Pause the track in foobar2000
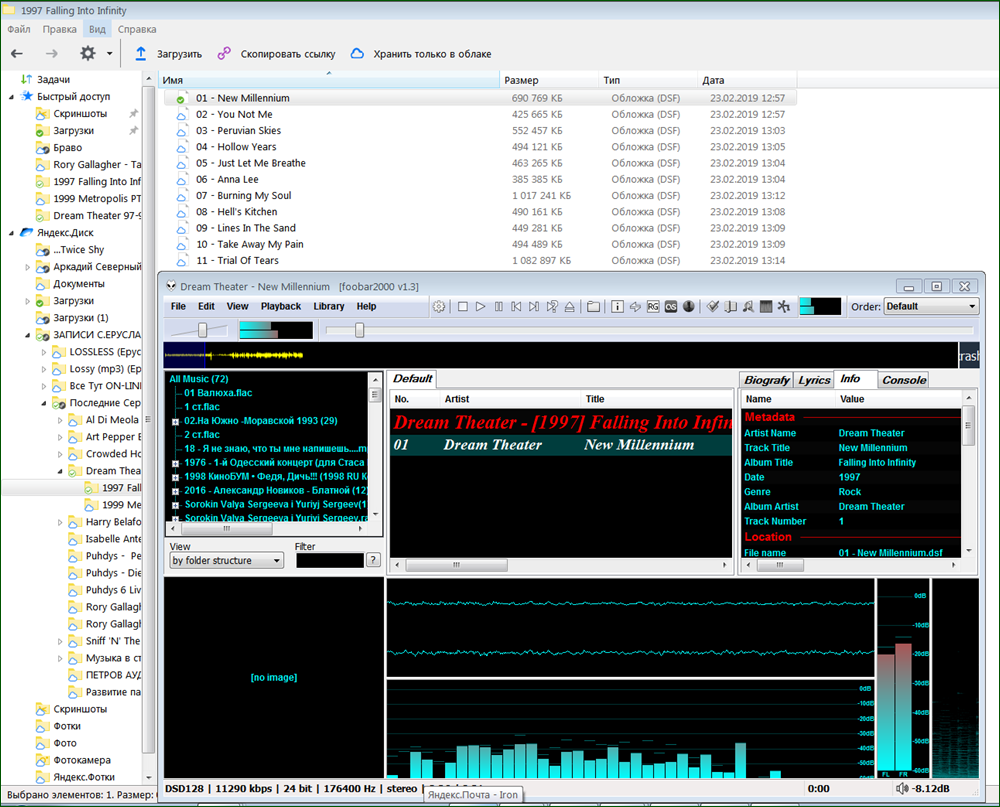This screenshot has width=1000, height=807. tap(499, 307)
